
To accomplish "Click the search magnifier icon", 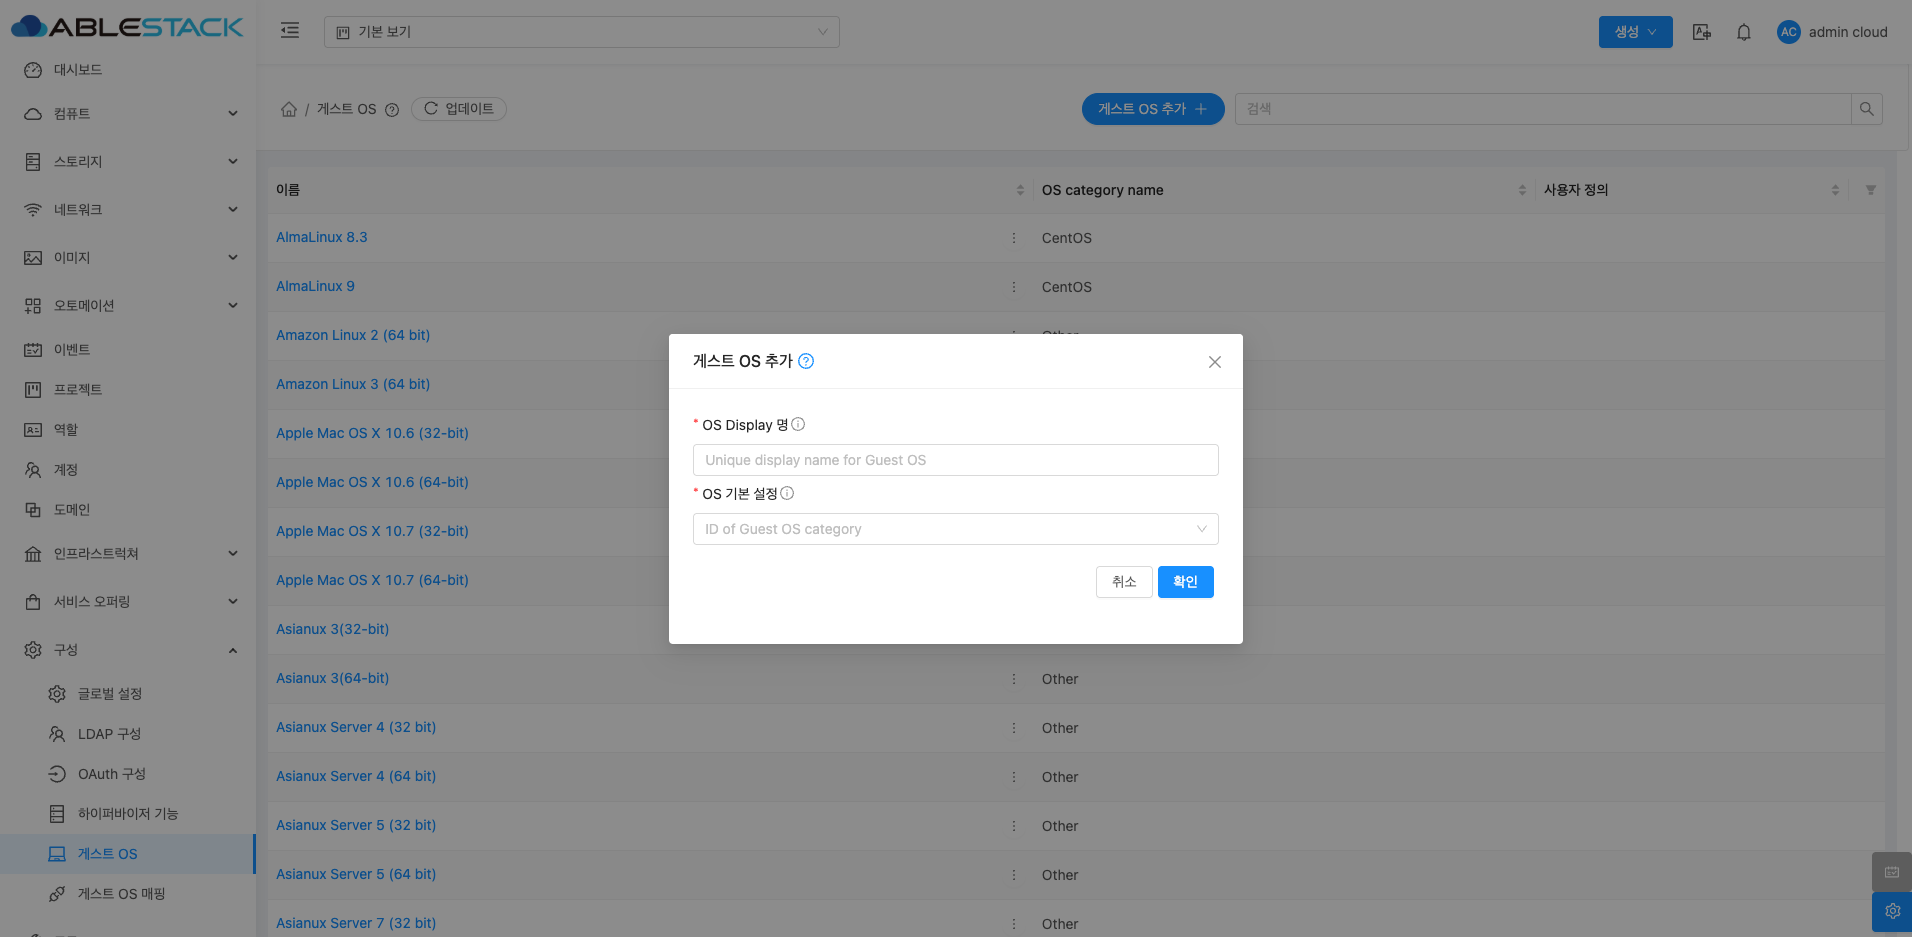I will coord(1866,109).
